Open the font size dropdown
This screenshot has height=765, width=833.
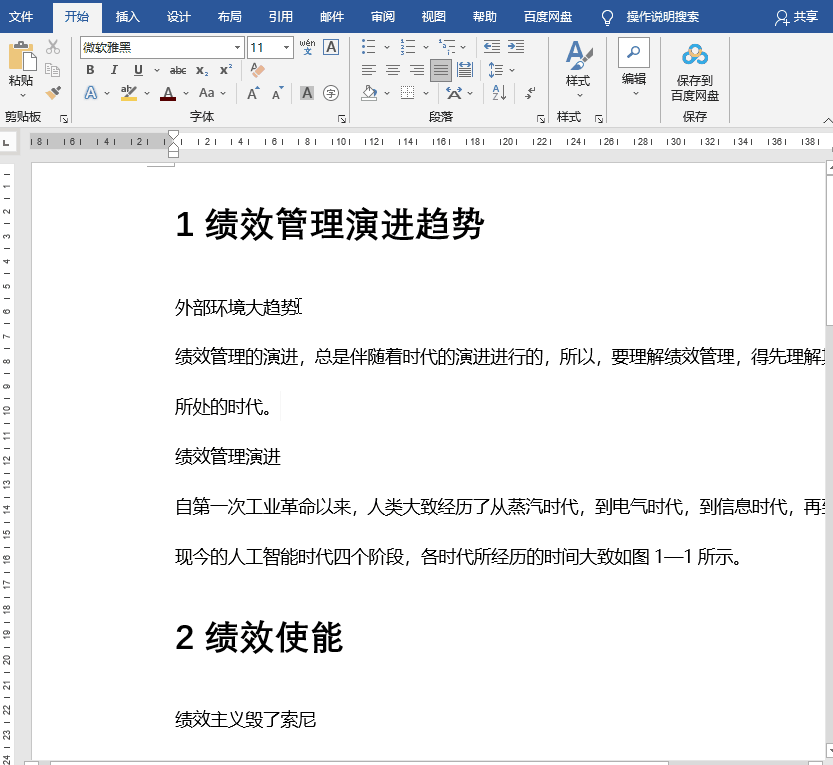(x=286, y=46)
